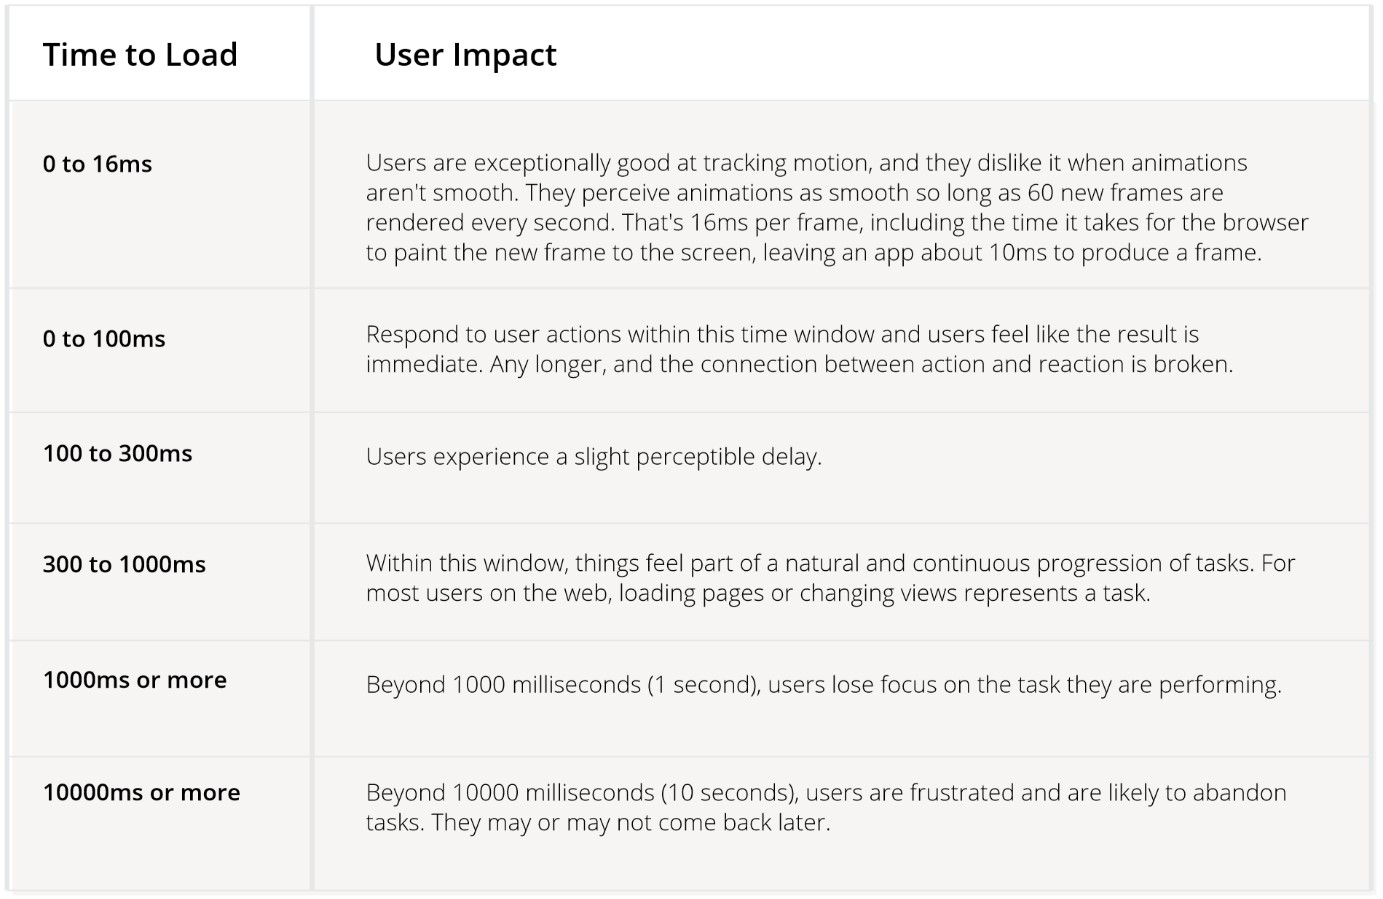Image resolution: width=1383 pixels, height=899 pixels.
Task: Click the 'Beyond 1000 milliseconds' description
Action: [x=823, y=685]
